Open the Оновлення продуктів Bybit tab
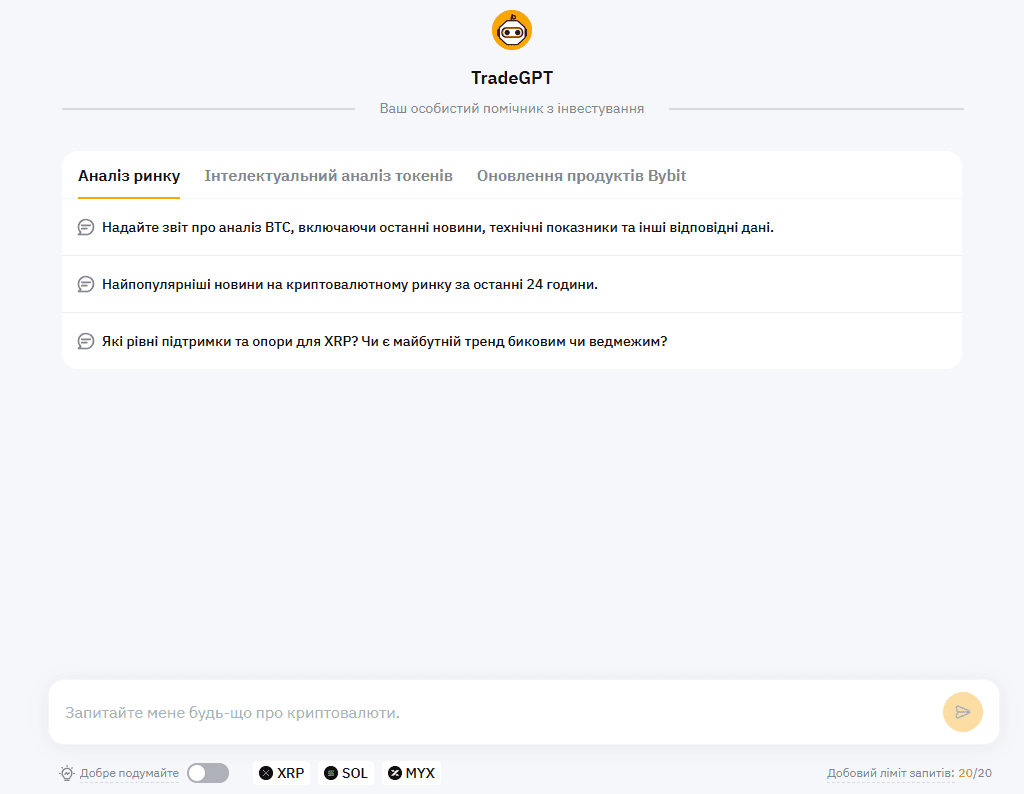The image size is (1024, 794). coord(581,176)
